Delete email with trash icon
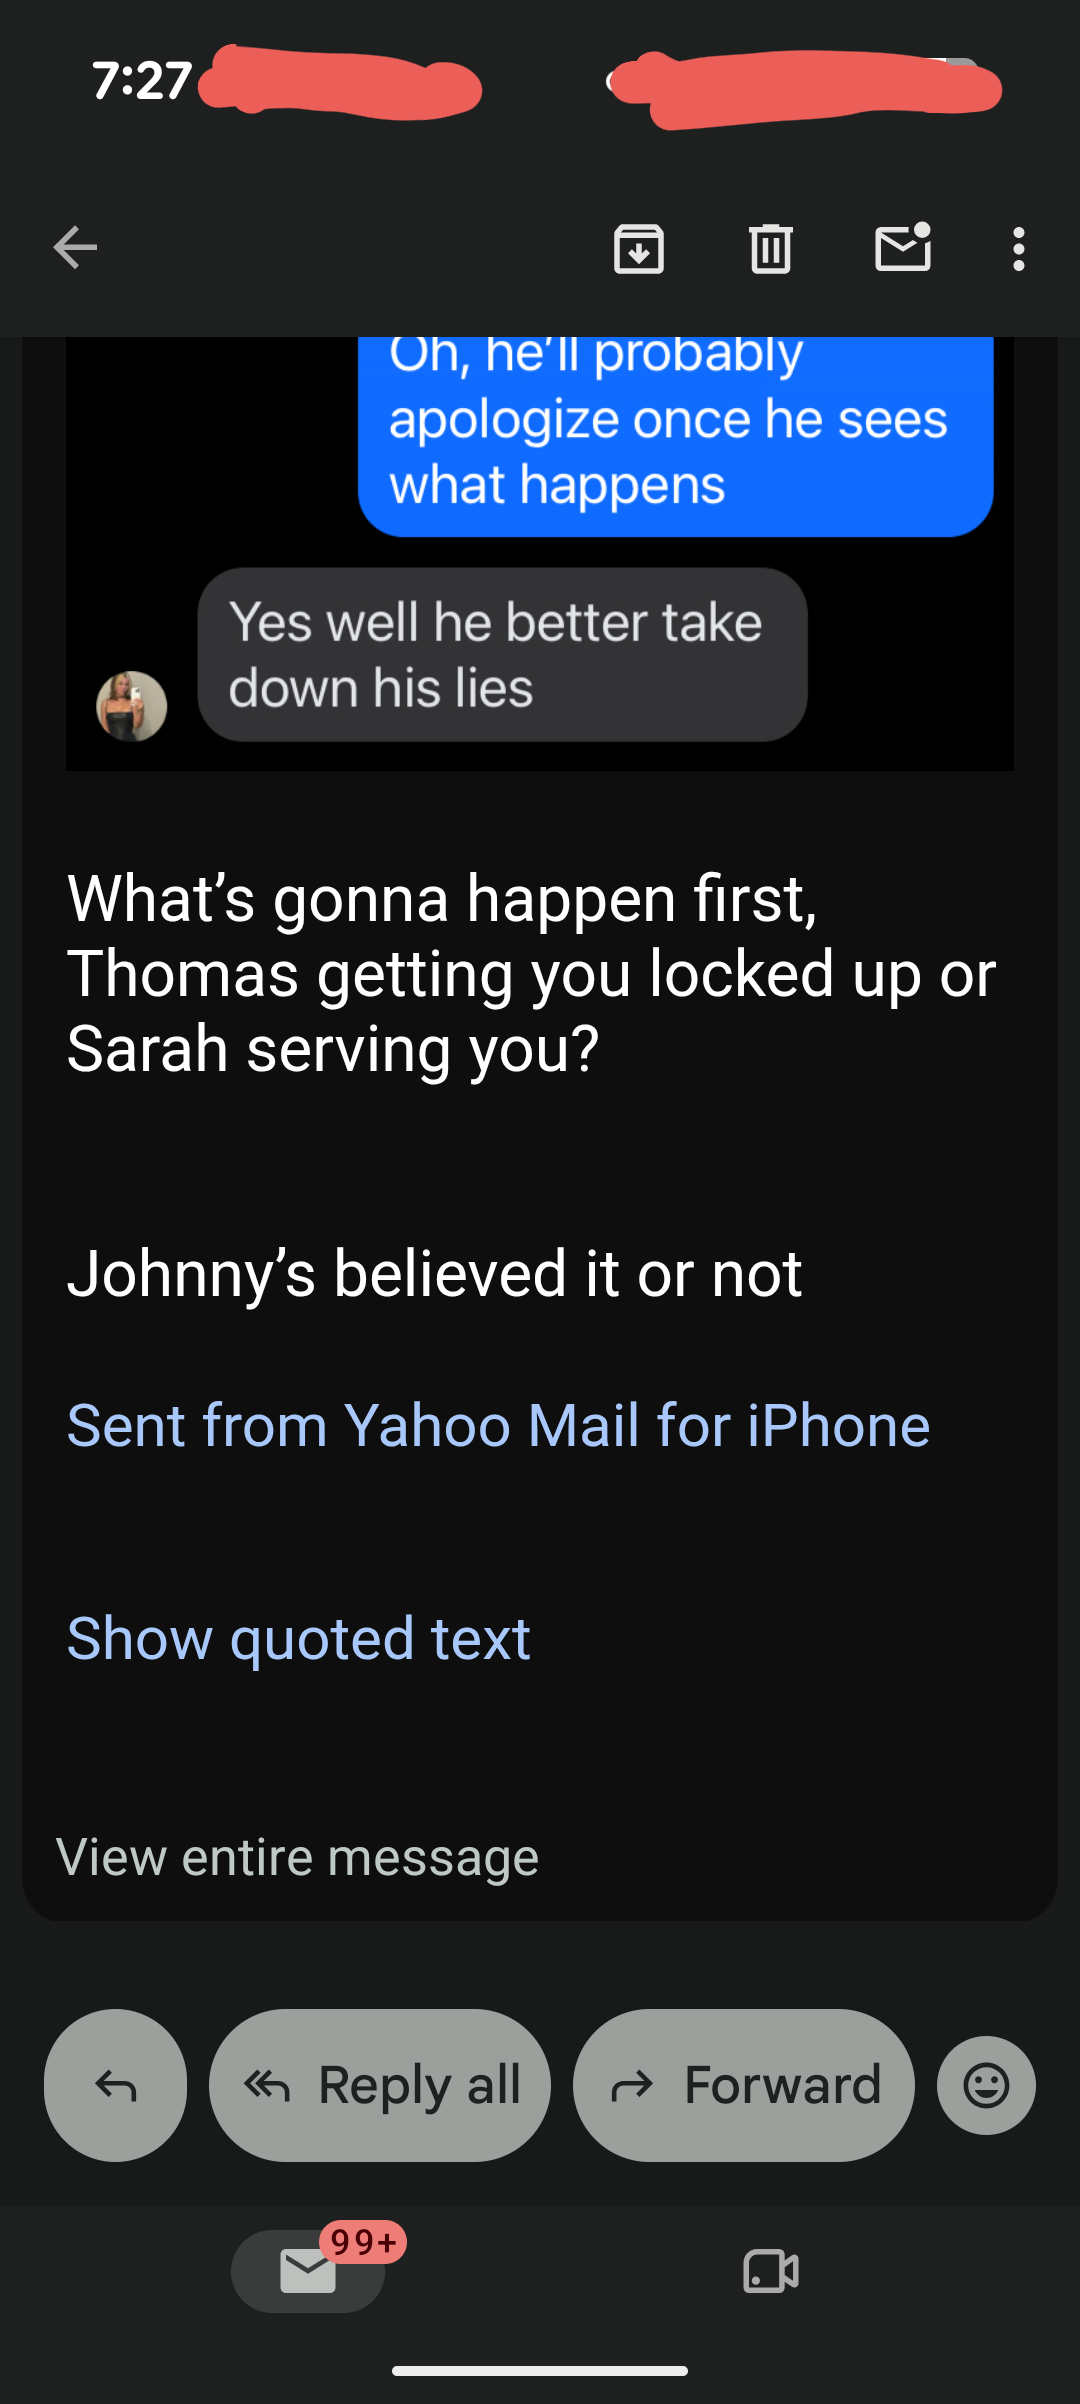Screen dimensions: 1080x2404 tap(771, 248)
